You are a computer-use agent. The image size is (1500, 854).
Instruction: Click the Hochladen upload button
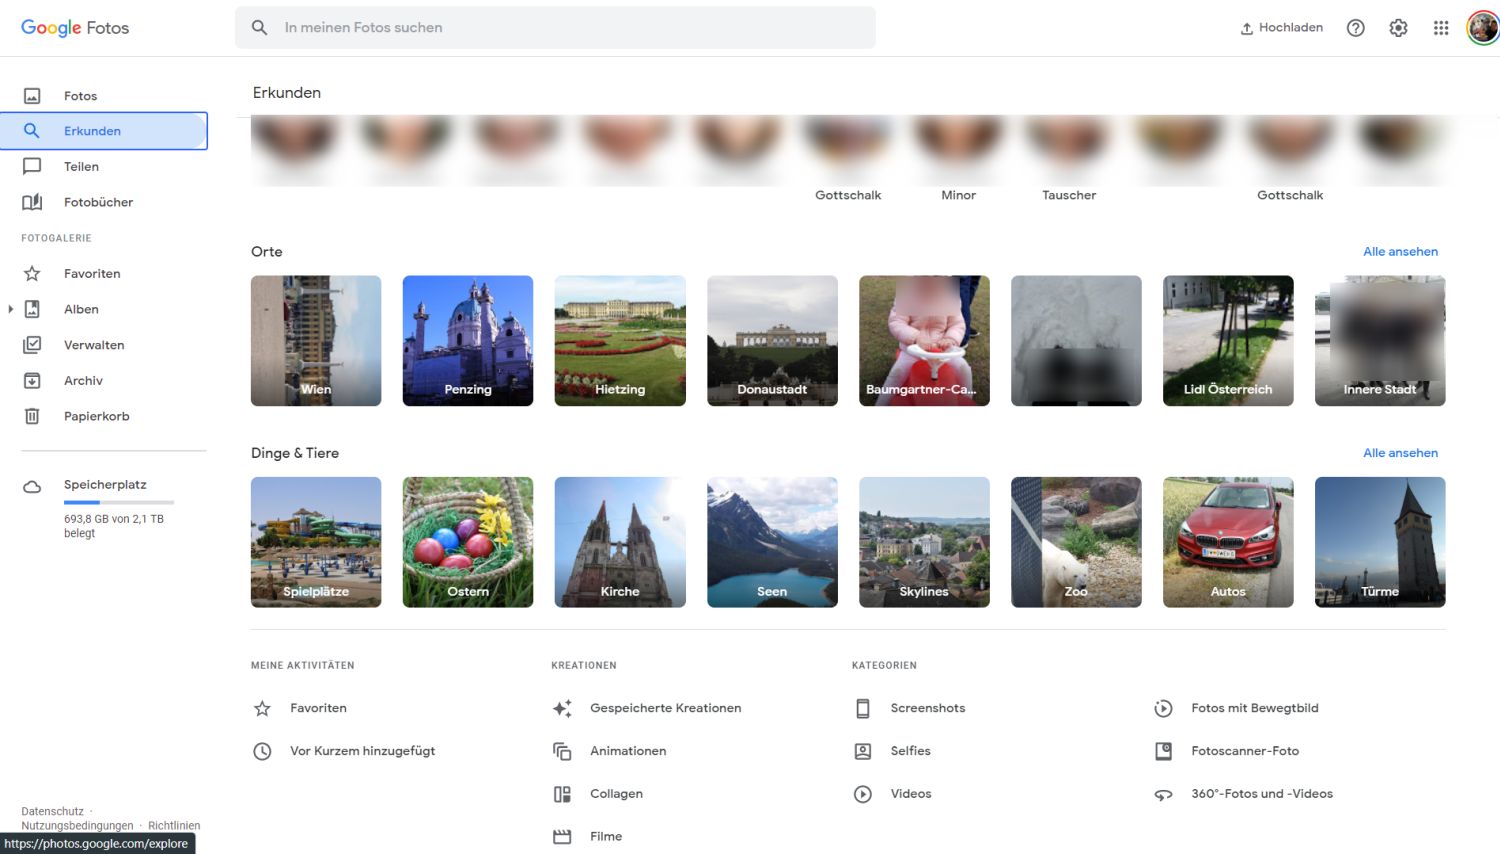pyautogui.click(x=1281, y=28)
